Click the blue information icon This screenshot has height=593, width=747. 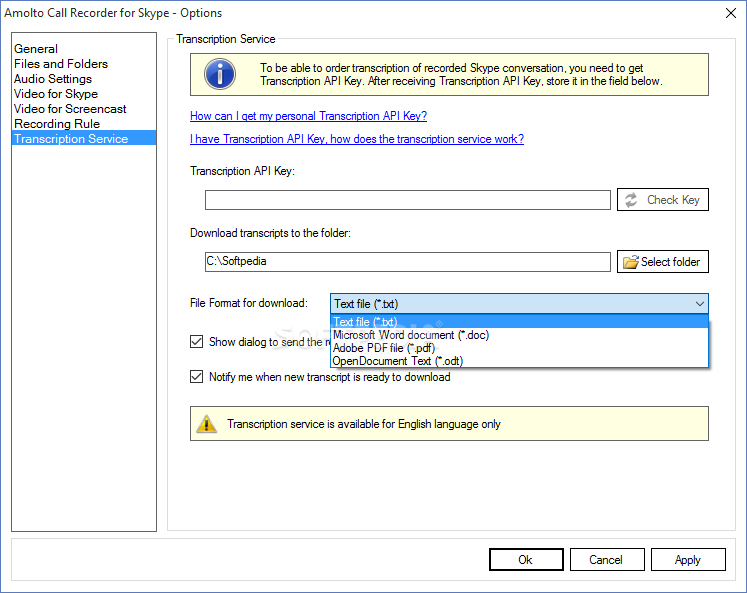(x=220, y=74)
